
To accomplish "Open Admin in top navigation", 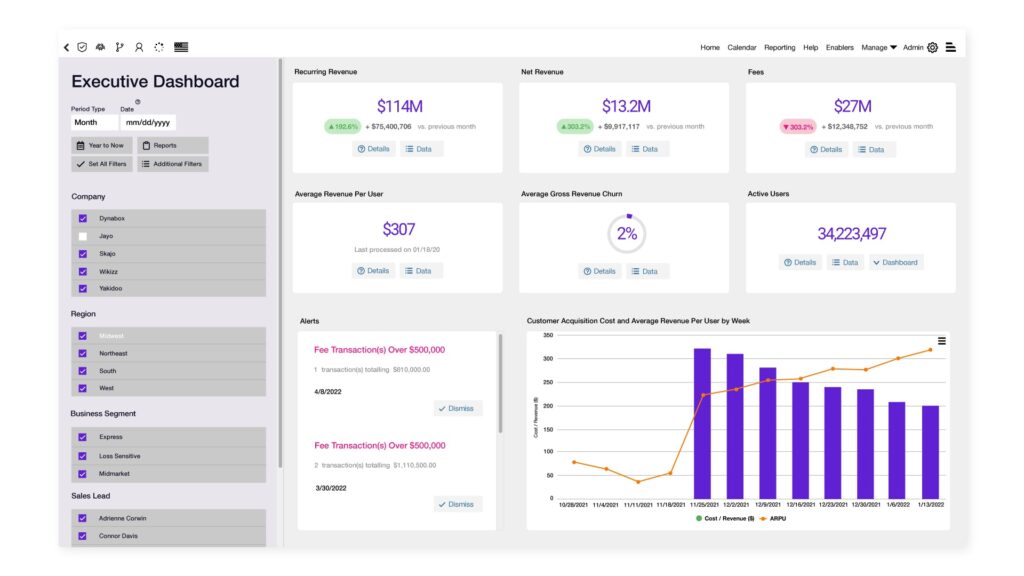I will tap(913, 47).
